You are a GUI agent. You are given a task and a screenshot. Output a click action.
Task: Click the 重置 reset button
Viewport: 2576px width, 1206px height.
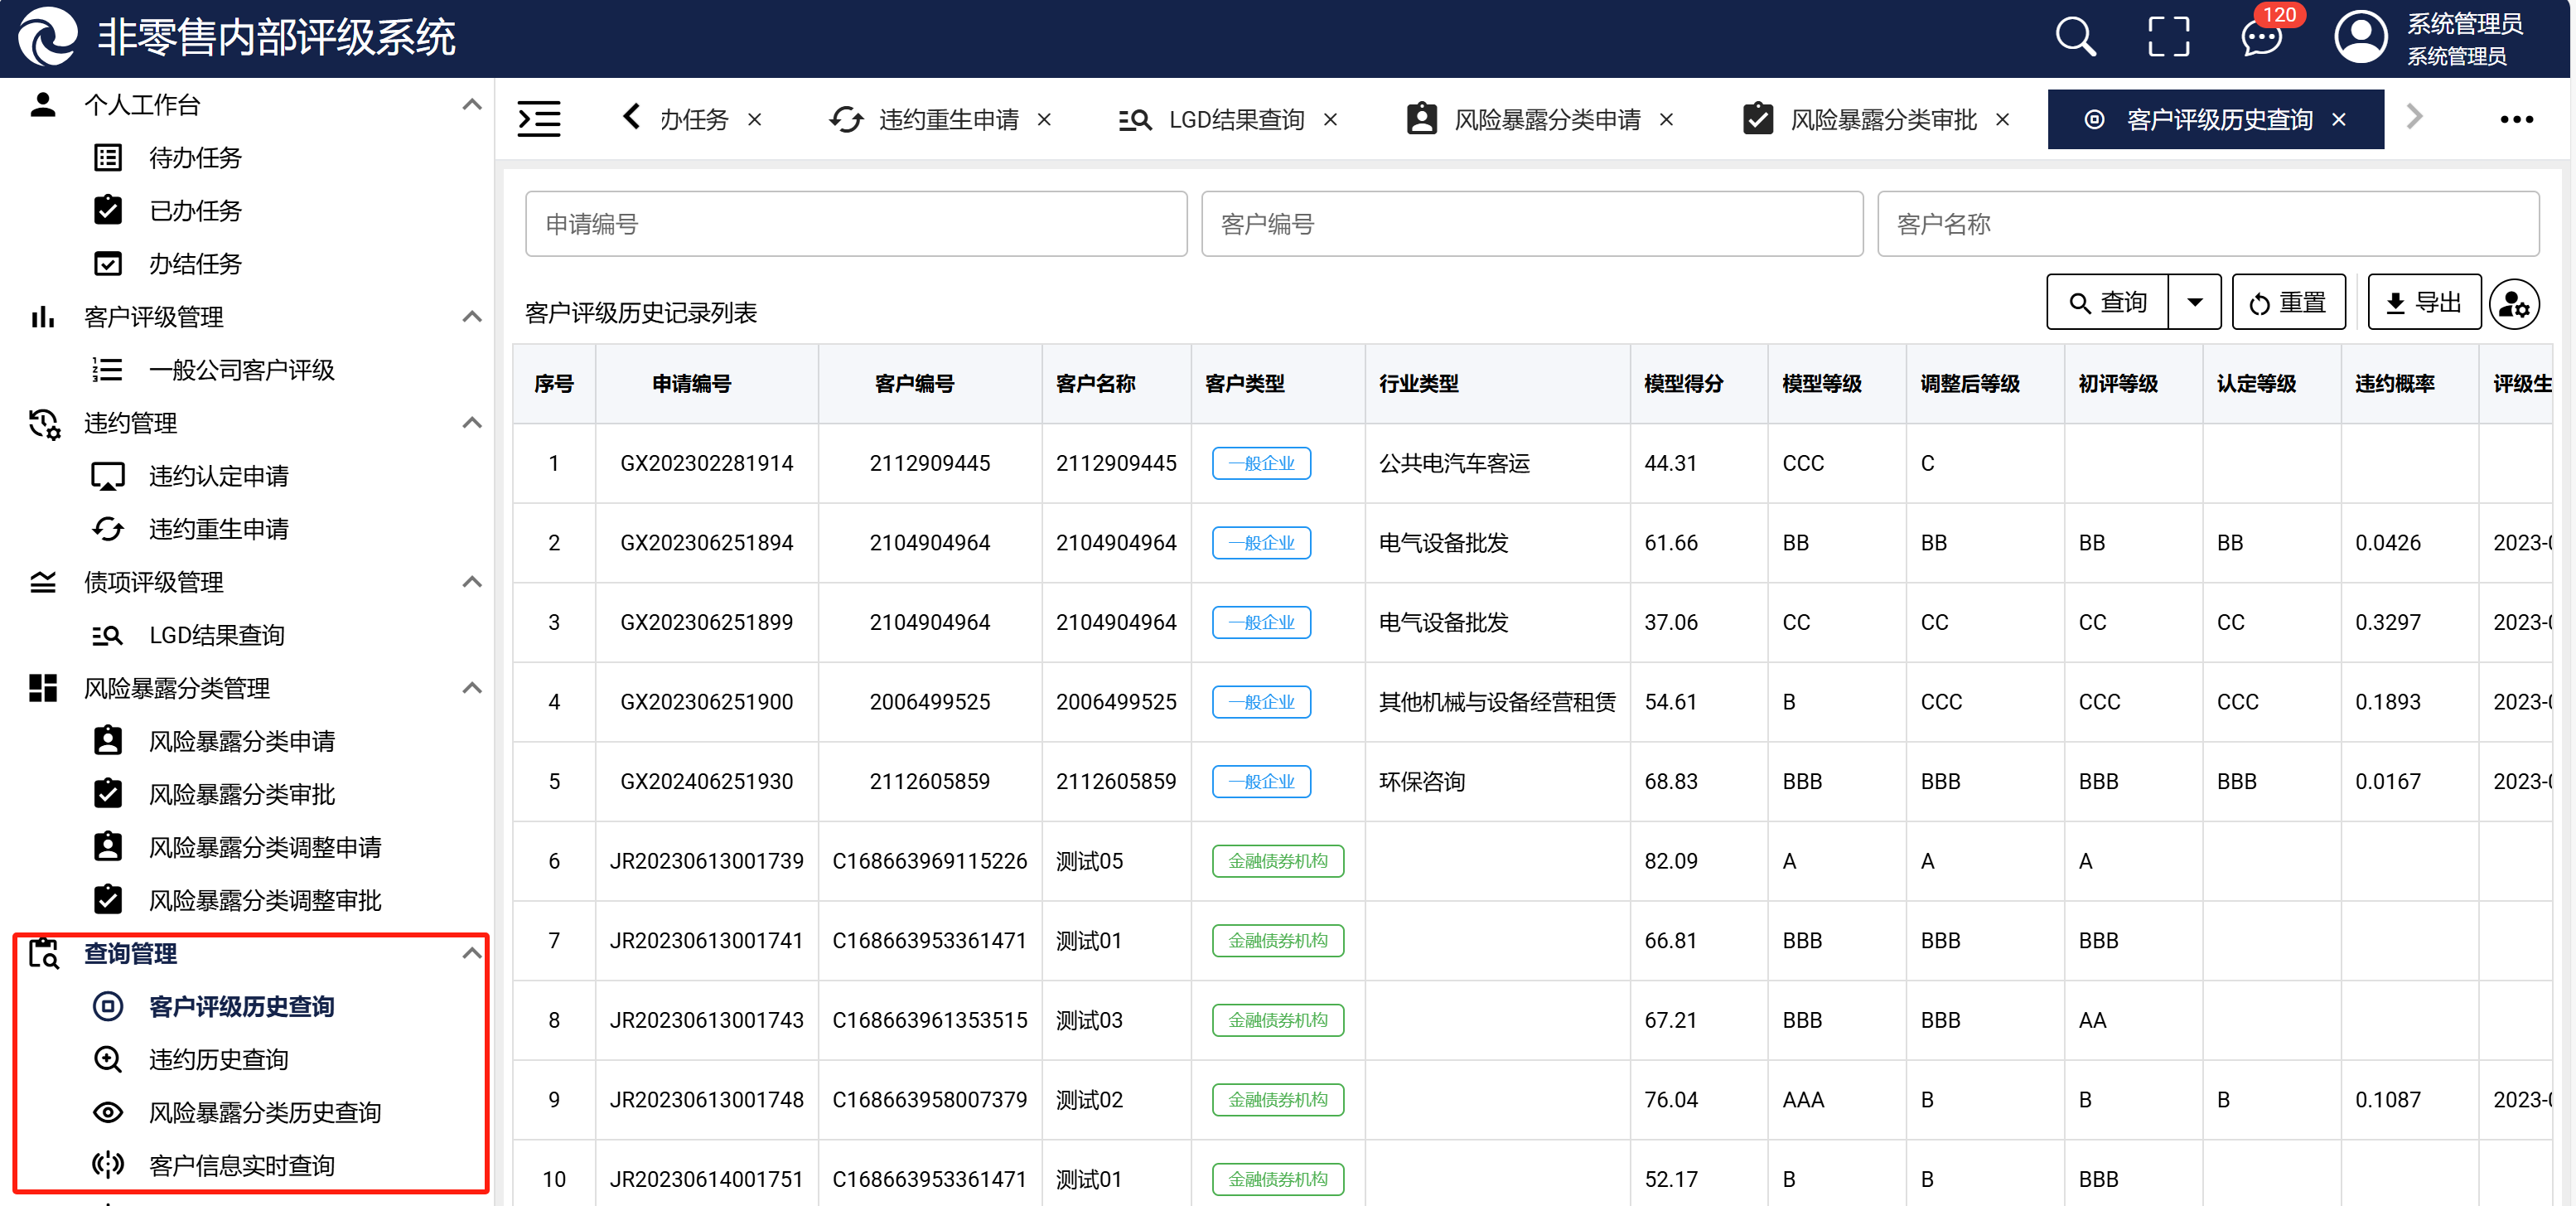point(2288,302)
